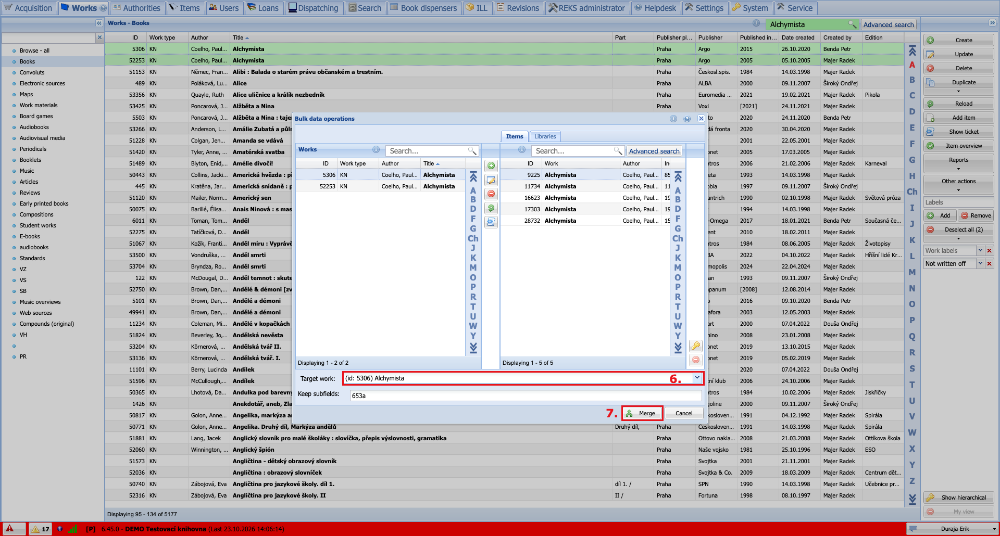Click the Update button
The width and height of the screenshot is (1000, 536).
[x=959, y=54]
